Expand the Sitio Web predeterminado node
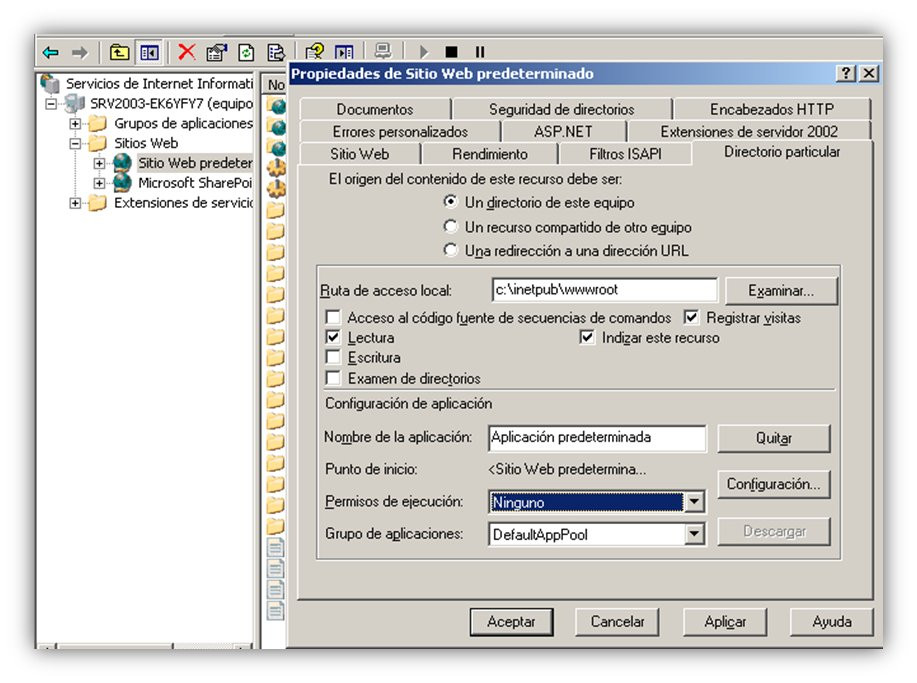917x683 pixels. (x=99, y=164)
